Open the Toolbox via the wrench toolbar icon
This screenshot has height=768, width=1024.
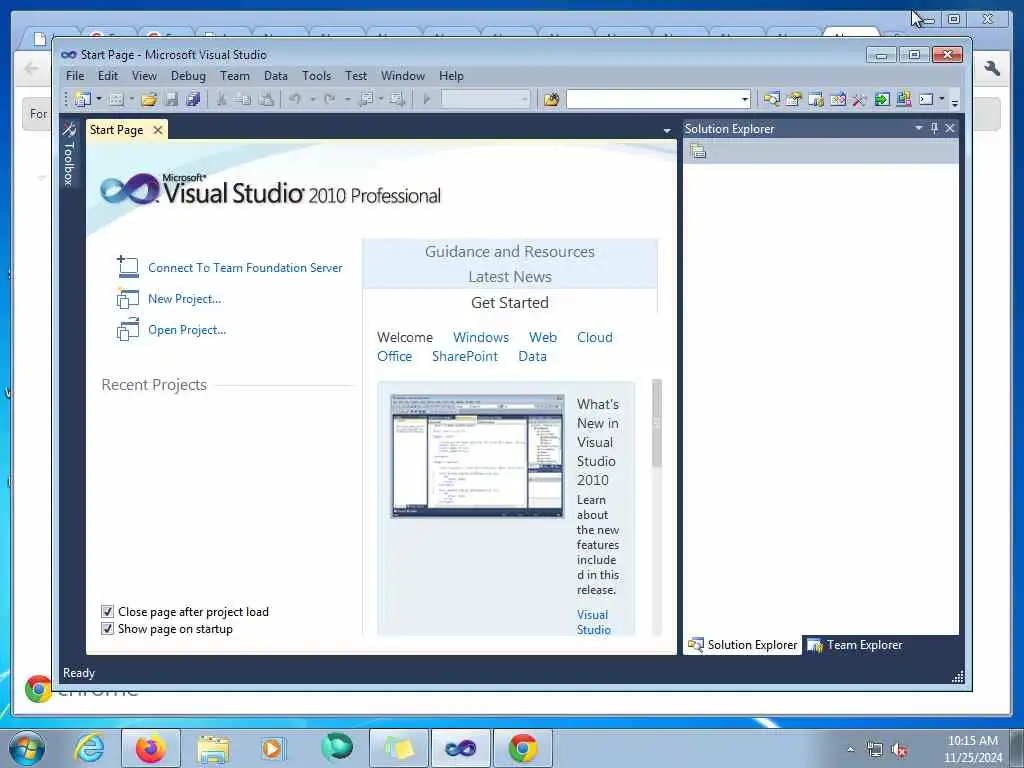859,99
